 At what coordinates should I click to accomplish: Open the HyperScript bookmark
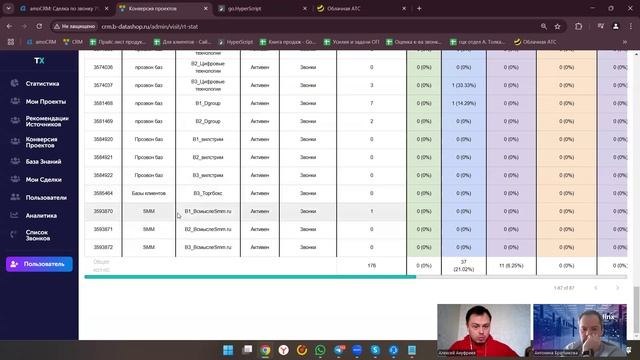point(236,42)
